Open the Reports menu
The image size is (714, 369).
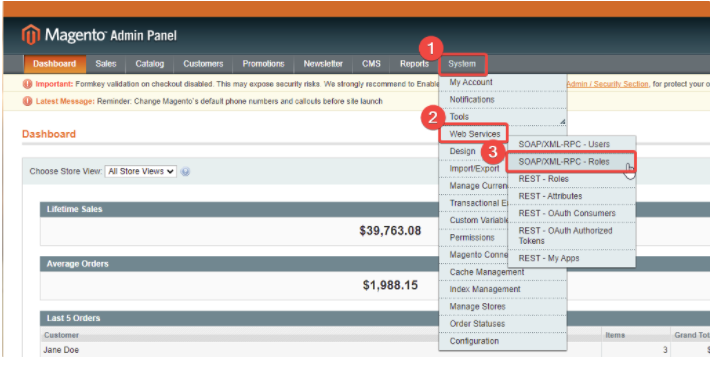click(x=414, y=64)
